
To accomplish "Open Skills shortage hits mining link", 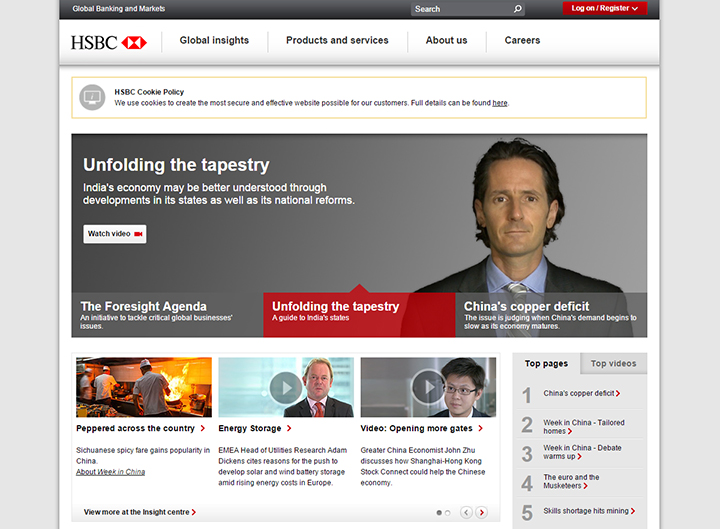I will 589,511.
